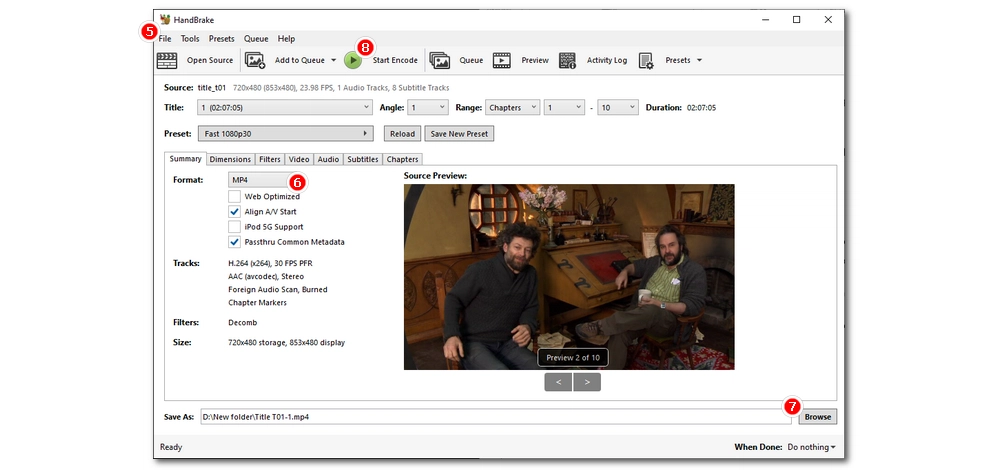Open the Queue menu in menu bar

pyautogui.click(x=256, y=39)
